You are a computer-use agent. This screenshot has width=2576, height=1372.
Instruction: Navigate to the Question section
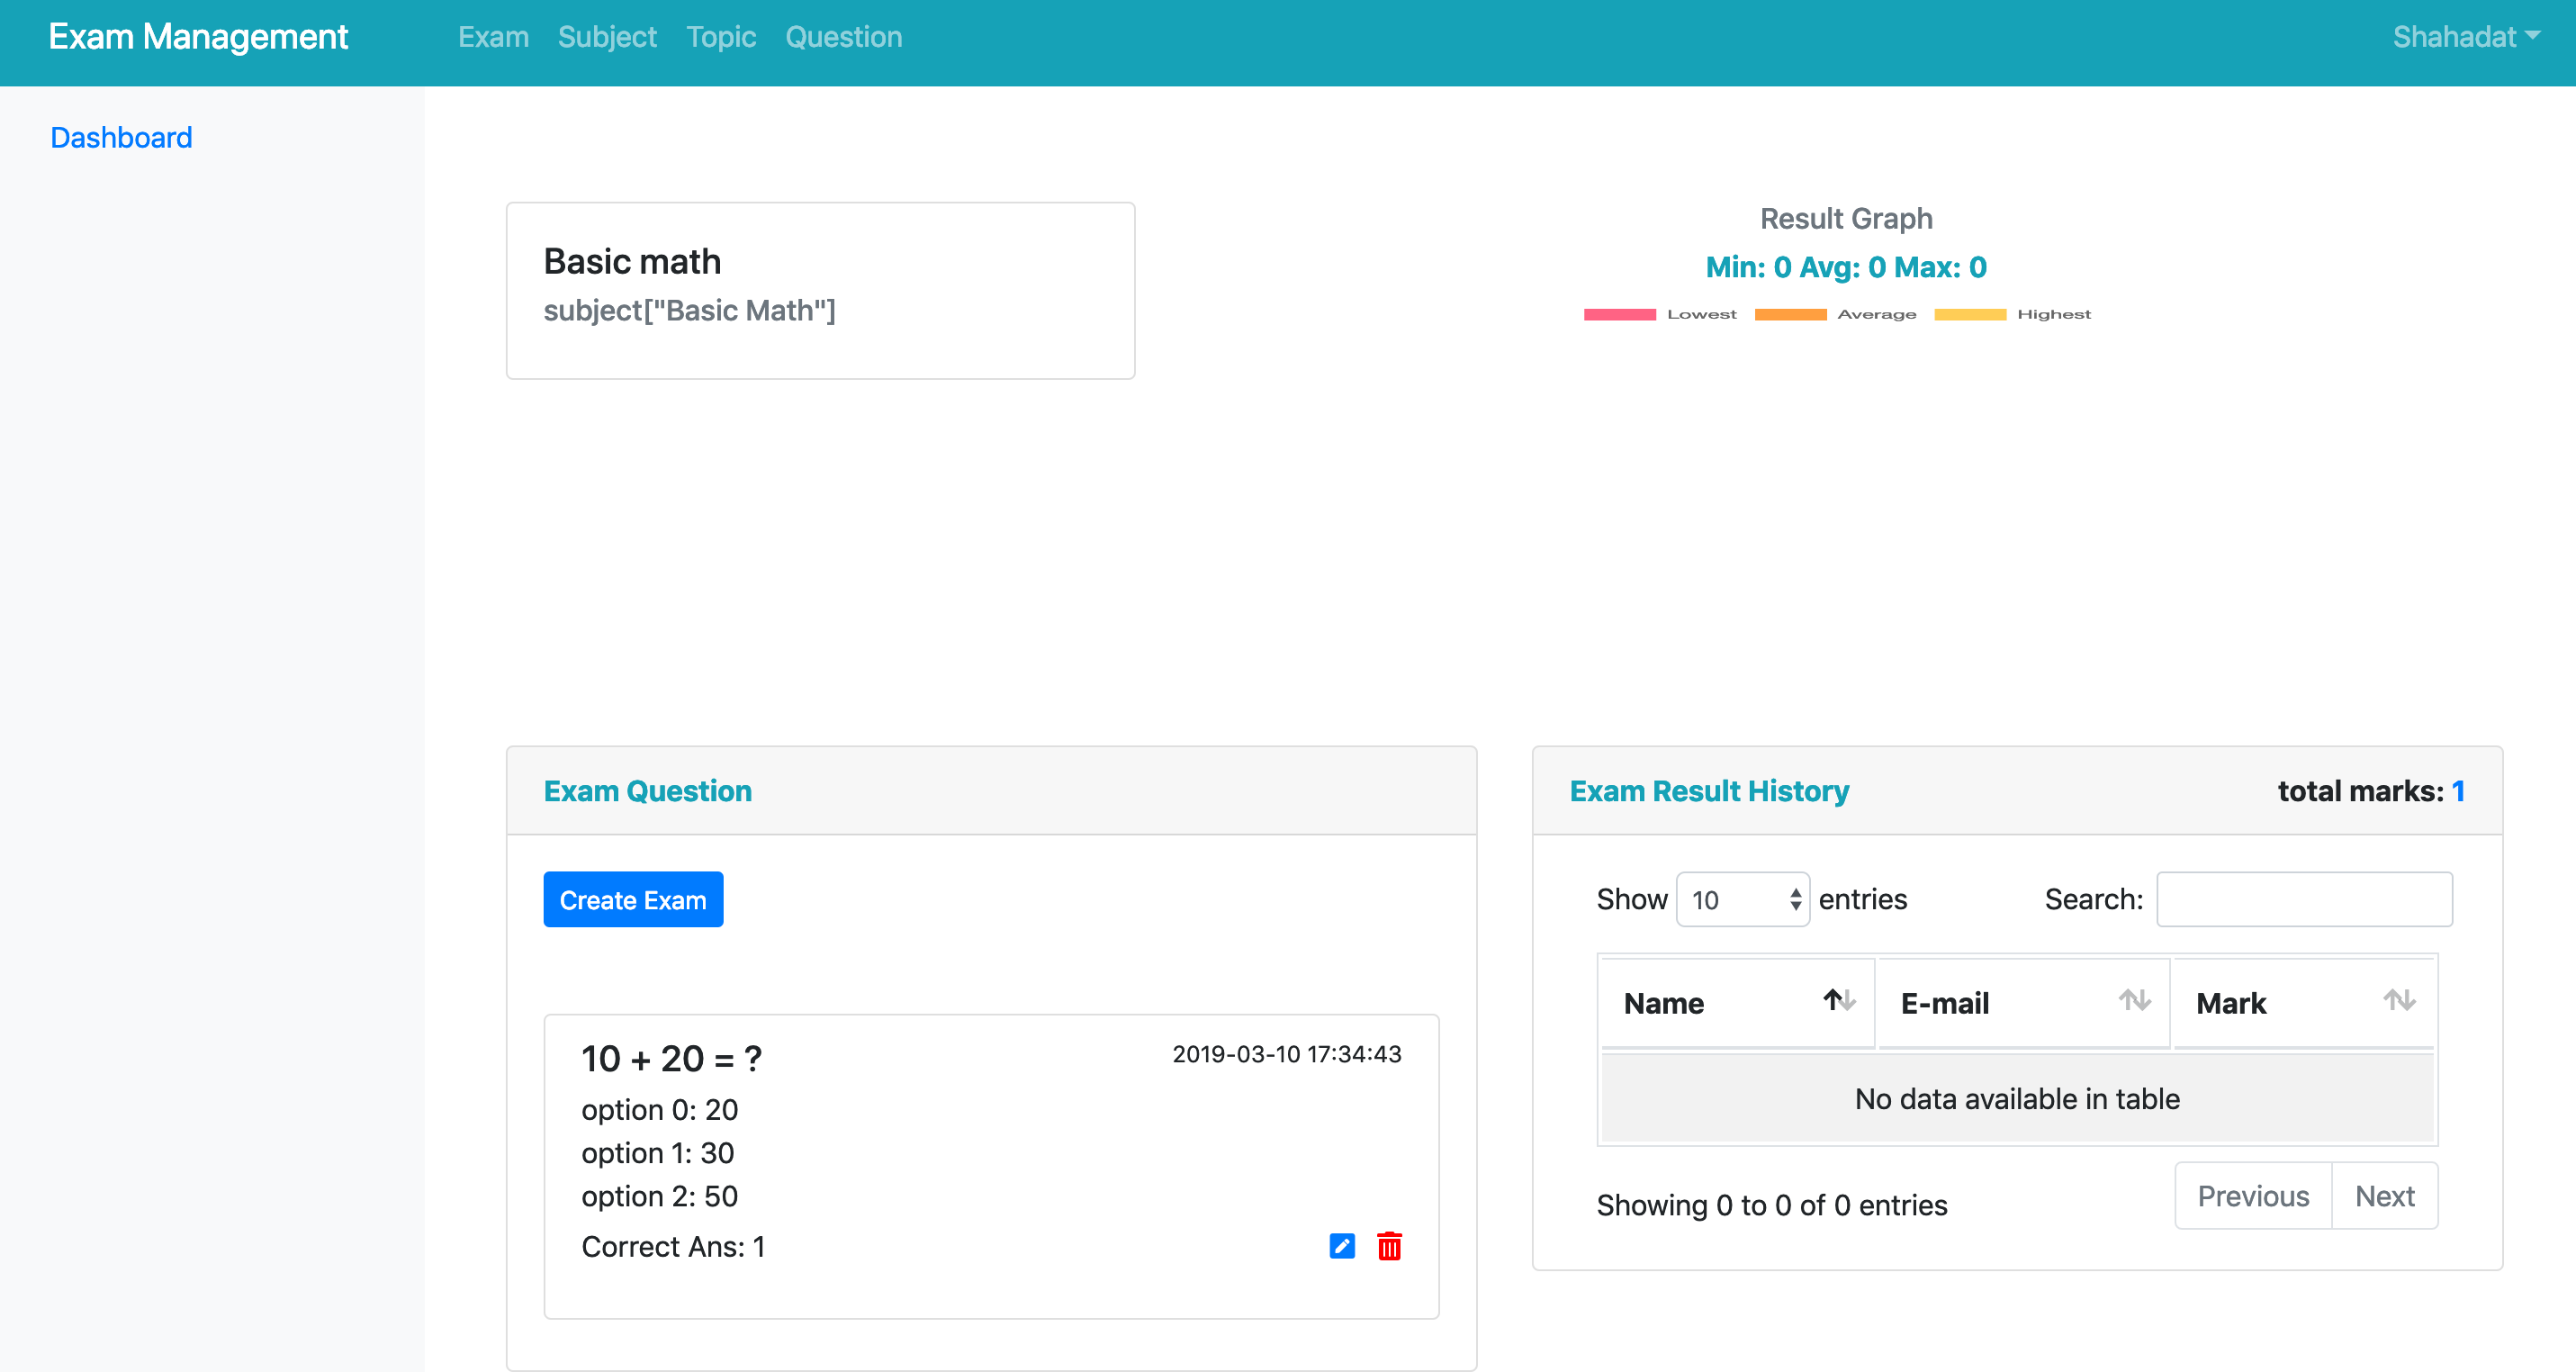[x=843, y=37]
